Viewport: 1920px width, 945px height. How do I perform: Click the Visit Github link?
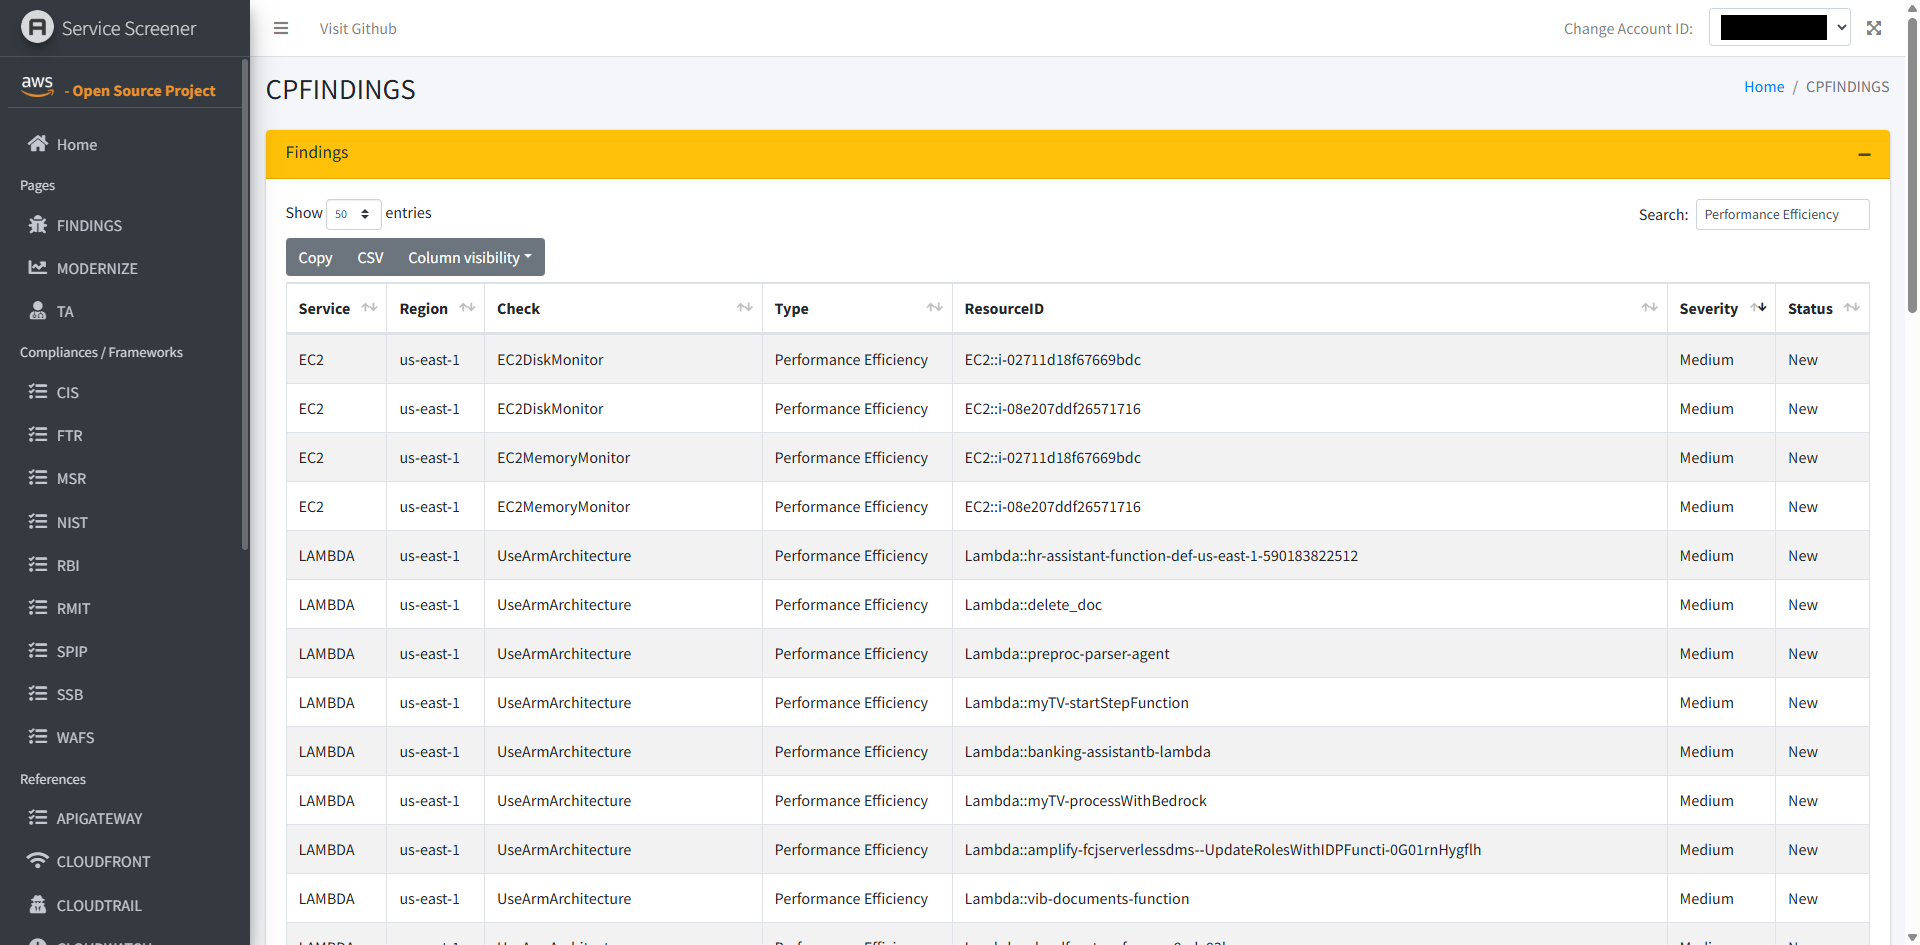(x=358, y=29)
